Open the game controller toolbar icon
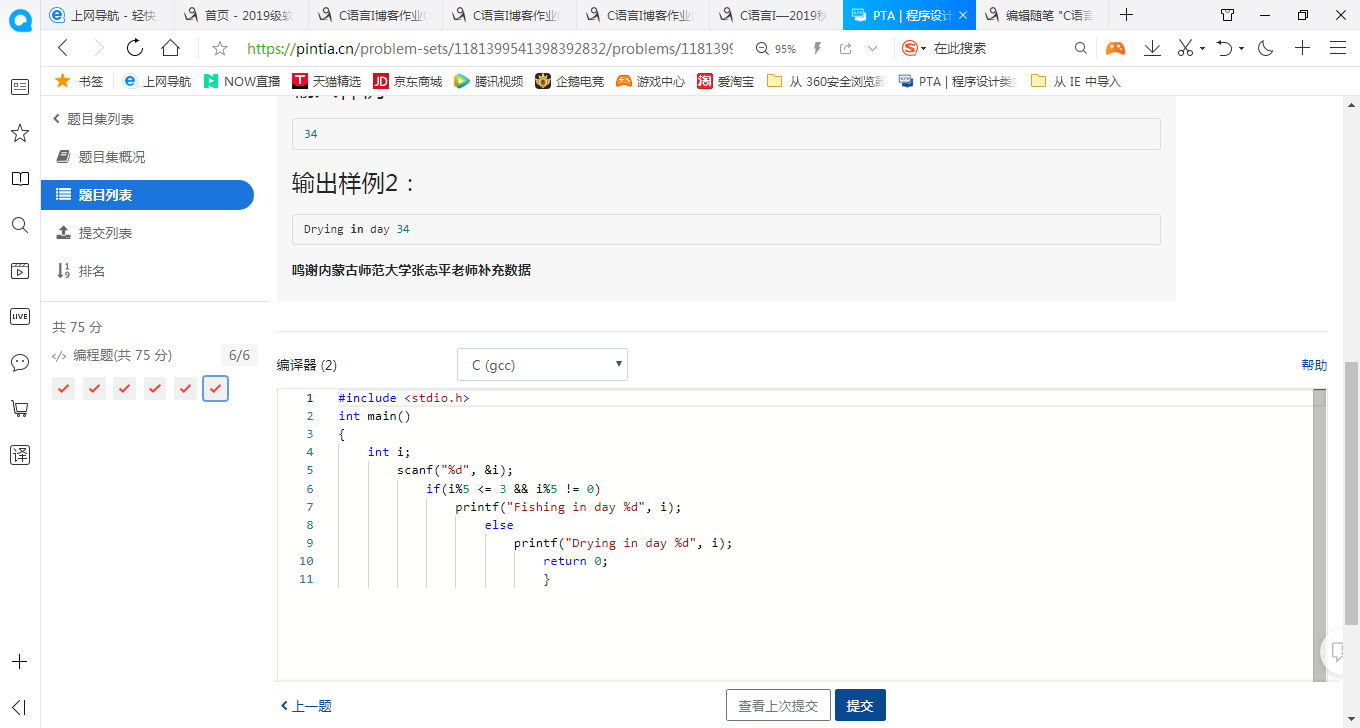Image resolution: width=1360 pixels, height=728 pixels. coord(1115,48)
